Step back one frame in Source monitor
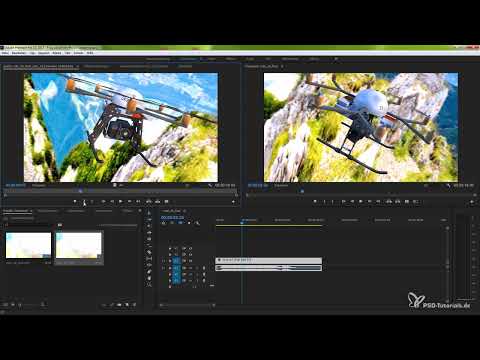The image size is (480, 360). 112,202
